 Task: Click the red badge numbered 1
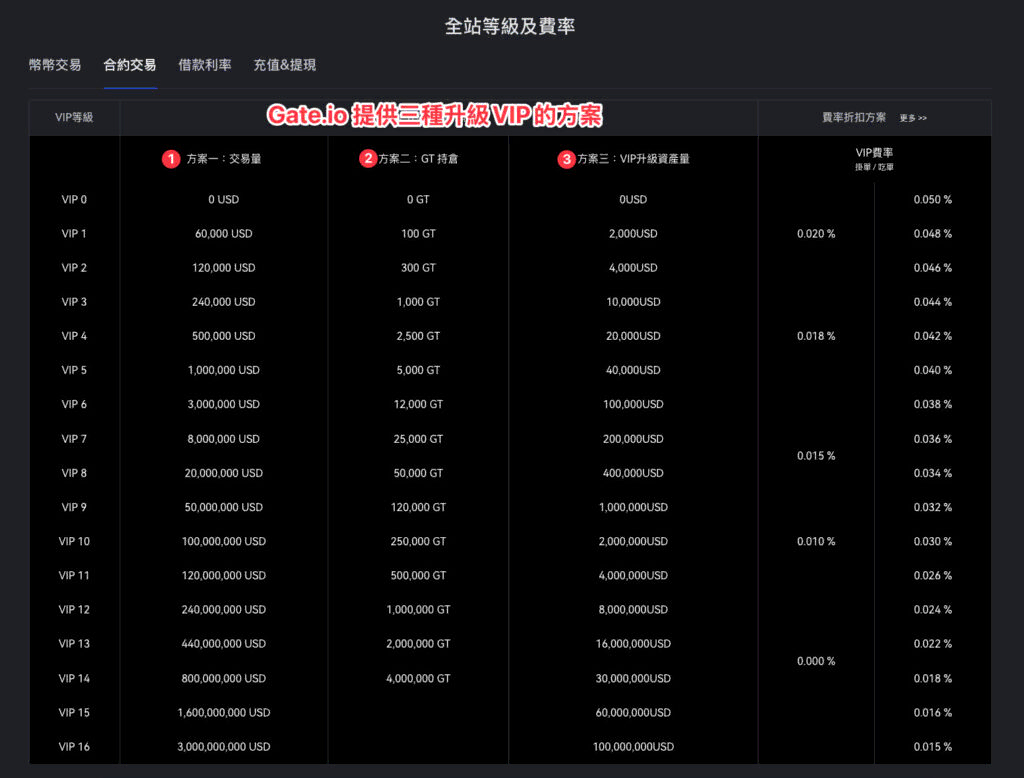click(170, 158)
